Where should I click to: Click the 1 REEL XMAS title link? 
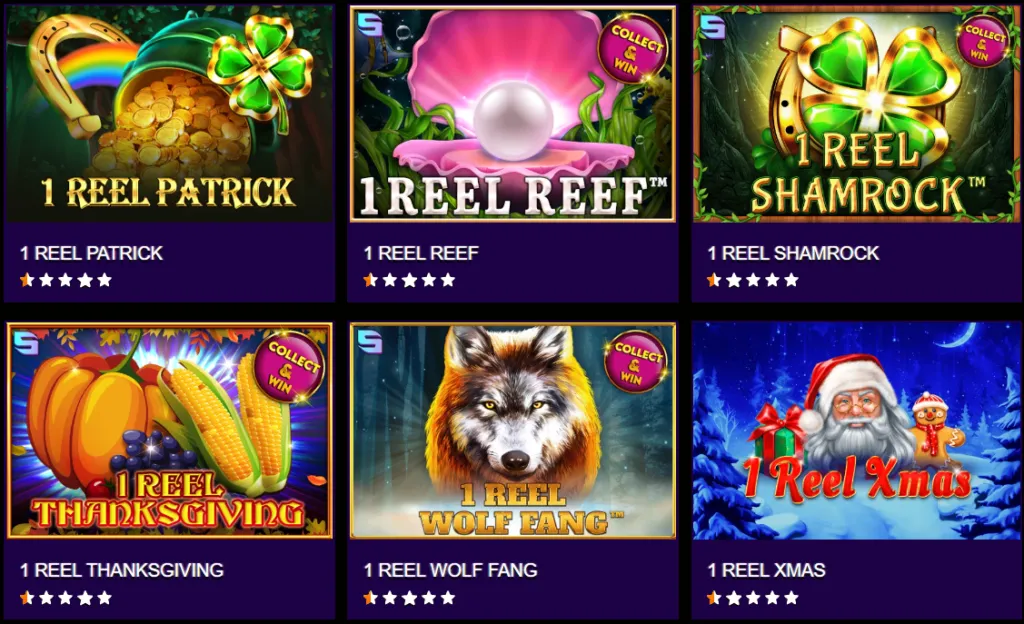767,570
